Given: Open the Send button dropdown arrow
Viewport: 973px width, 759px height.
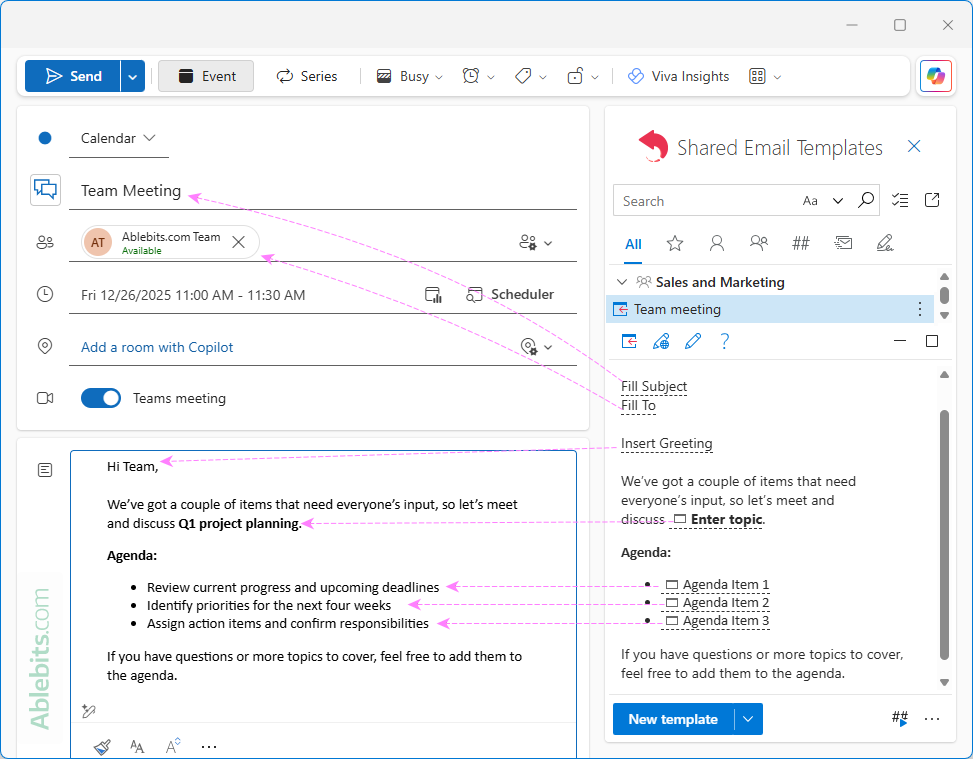Looking at the screenshot, I should coord(131,75).
